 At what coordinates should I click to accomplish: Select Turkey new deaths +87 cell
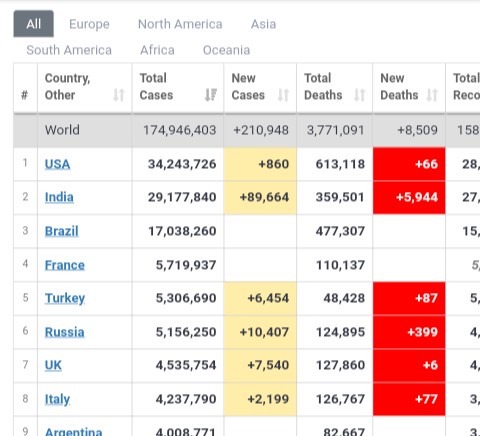[x=409, y=298]
